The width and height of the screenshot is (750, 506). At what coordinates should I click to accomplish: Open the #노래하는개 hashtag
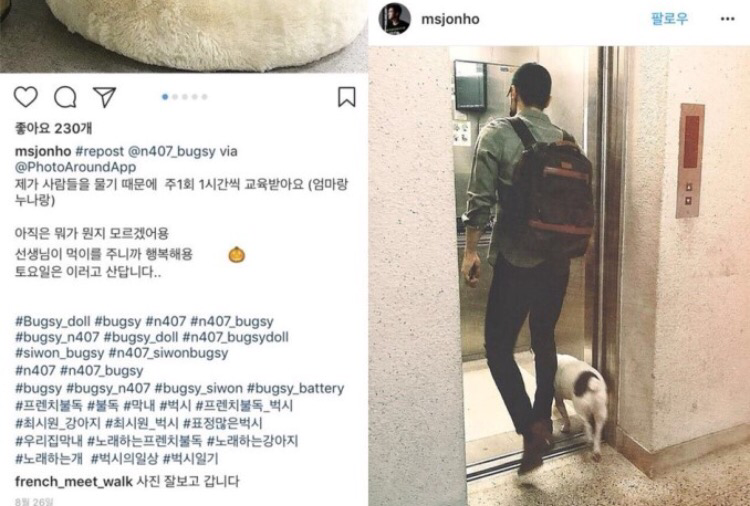point(49,459)
